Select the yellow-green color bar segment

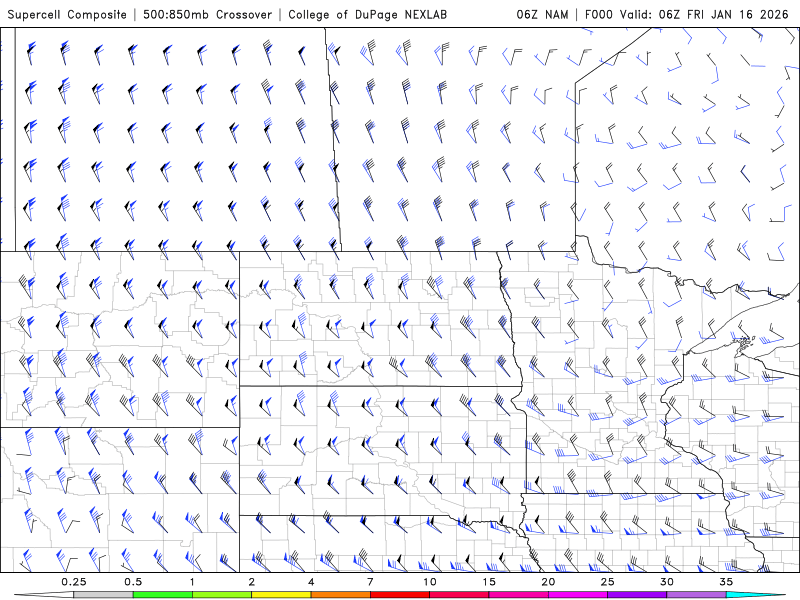click(x=222, y=595)
